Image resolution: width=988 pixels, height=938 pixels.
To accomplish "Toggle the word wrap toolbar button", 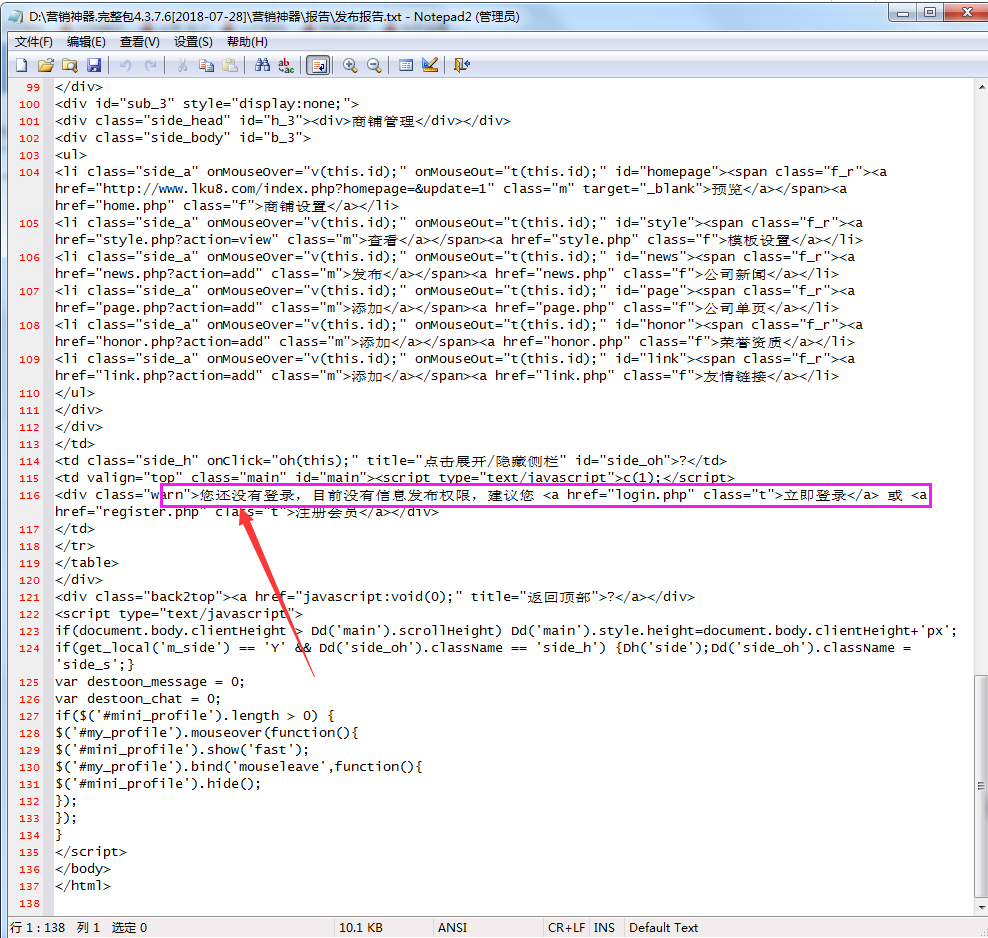I will (318, 65).
